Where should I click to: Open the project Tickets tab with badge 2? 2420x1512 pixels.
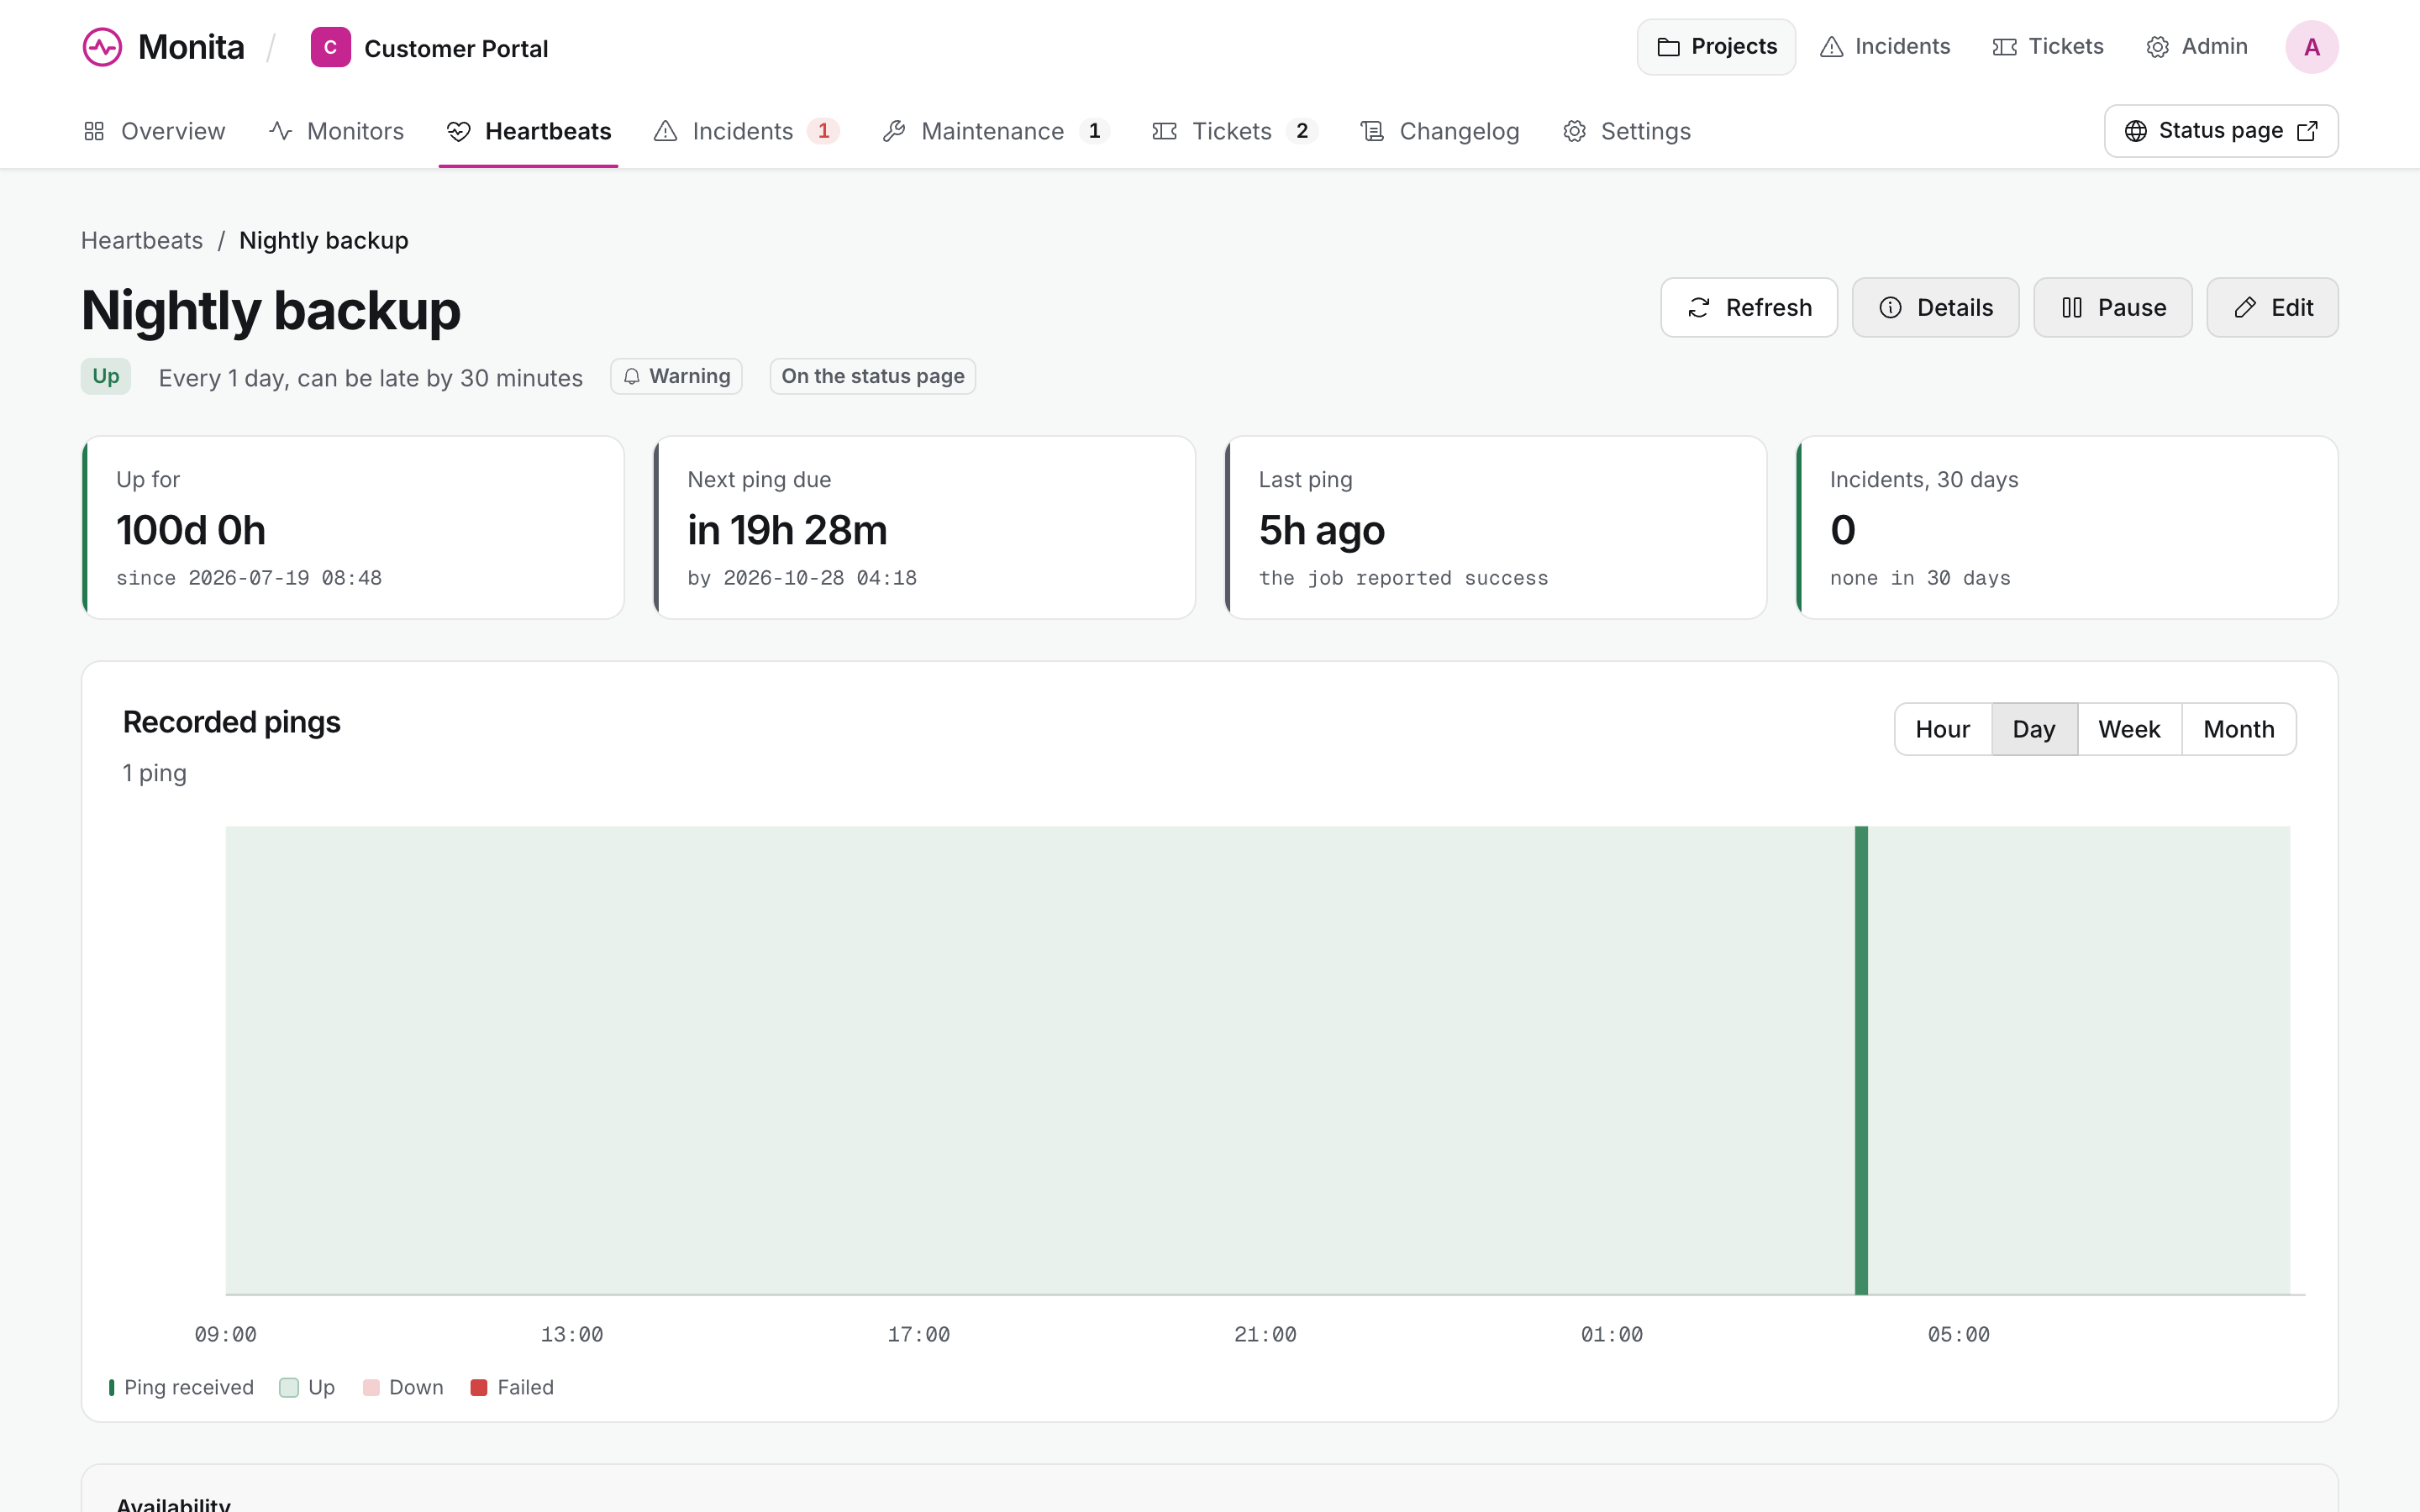click(1235, 131)
